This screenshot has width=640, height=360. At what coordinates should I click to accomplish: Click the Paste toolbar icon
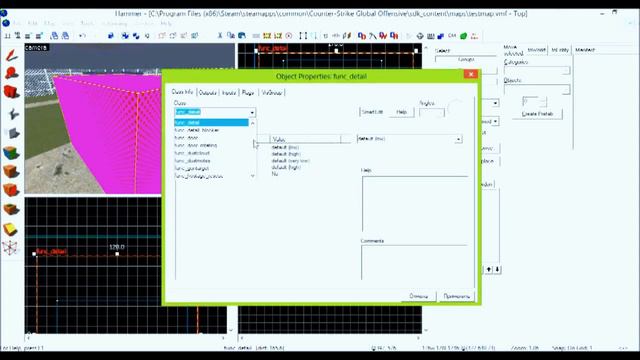pyautogui.click(x=242, y=36)
